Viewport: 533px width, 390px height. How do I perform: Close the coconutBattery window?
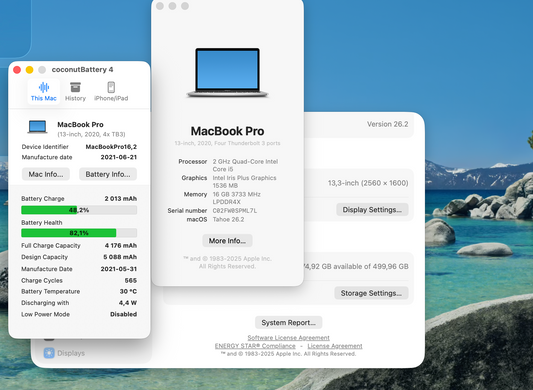point(17,70)
